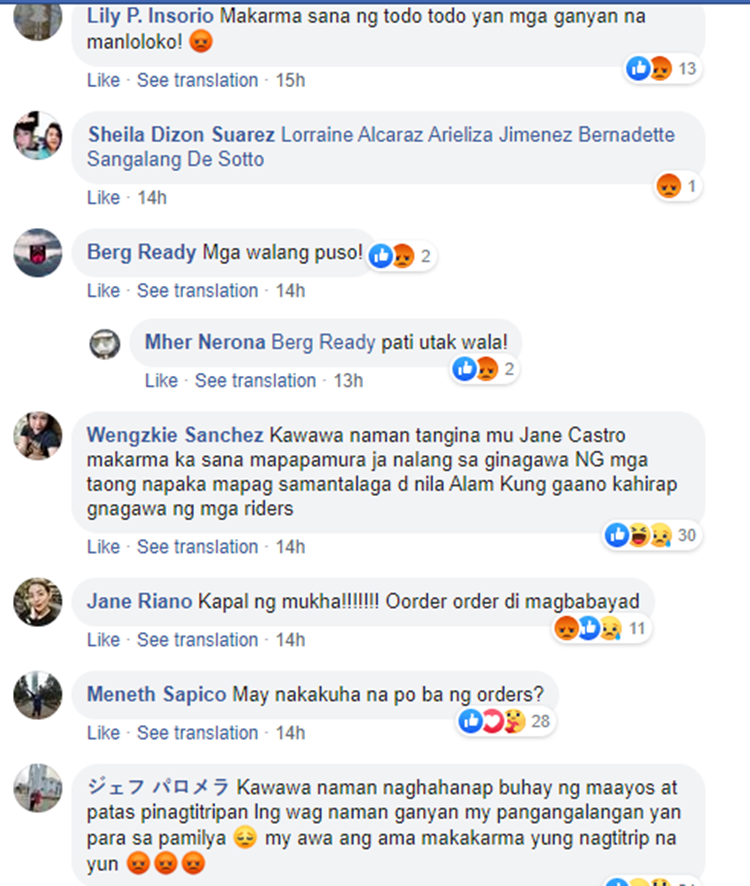The height and width of the screenshot is (886, 750).
Task: See the translation of the Berg Ready comment
Action: coord(197,290)
